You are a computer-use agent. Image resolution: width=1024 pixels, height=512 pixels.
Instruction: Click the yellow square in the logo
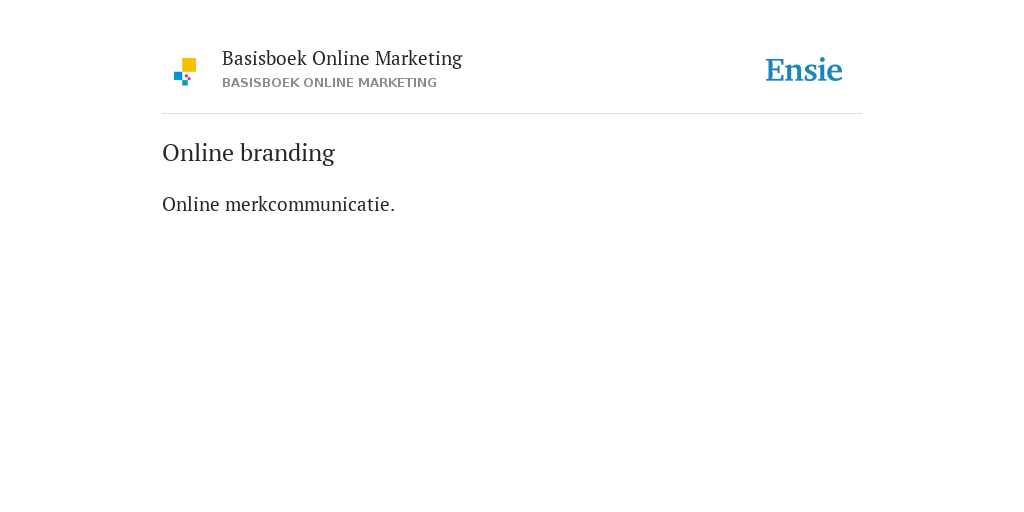[189, 65]
